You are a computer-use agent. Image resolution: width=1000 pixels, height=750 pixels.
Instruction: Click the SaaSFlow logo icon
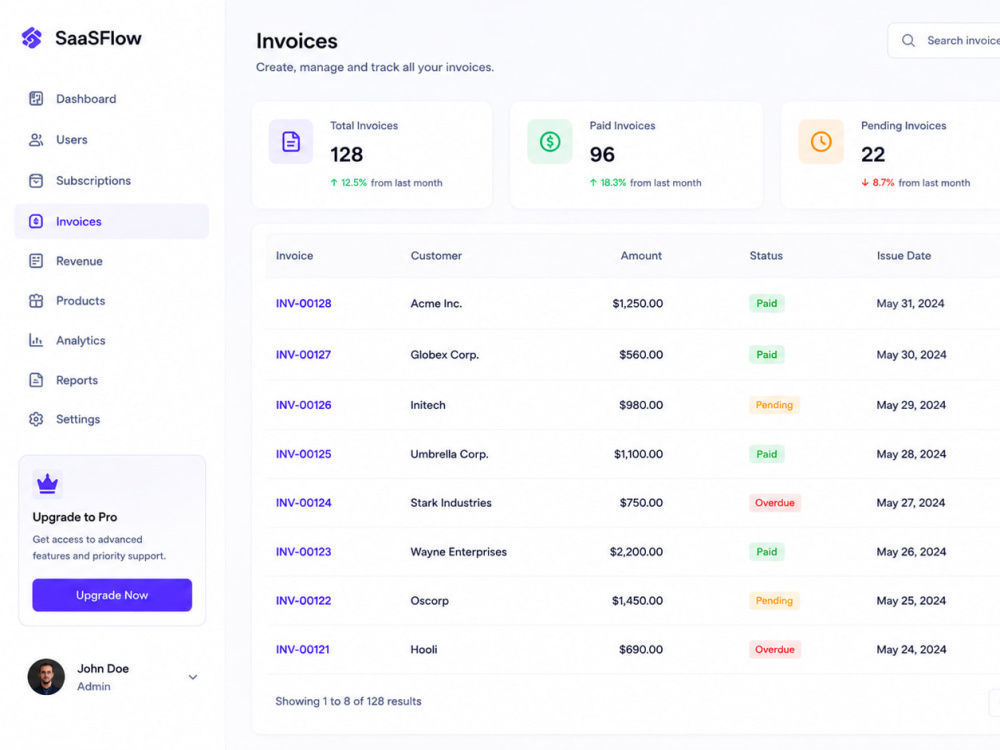pos(31,38)
